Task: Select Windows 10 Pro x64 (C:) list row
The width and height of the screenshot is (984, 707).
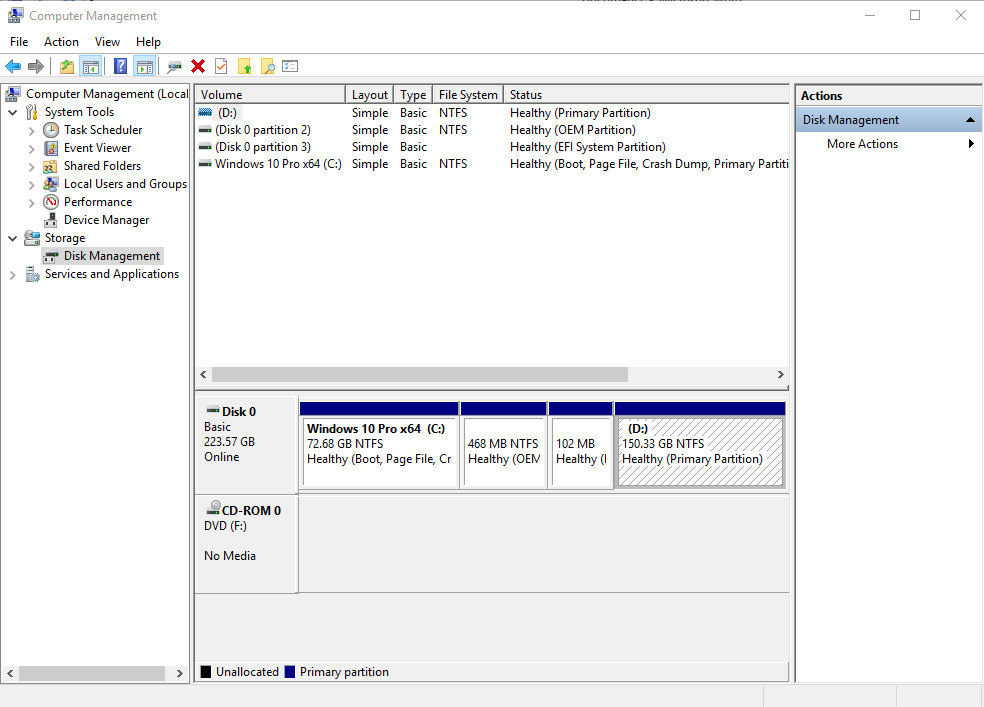Action: tap(492, 164)
